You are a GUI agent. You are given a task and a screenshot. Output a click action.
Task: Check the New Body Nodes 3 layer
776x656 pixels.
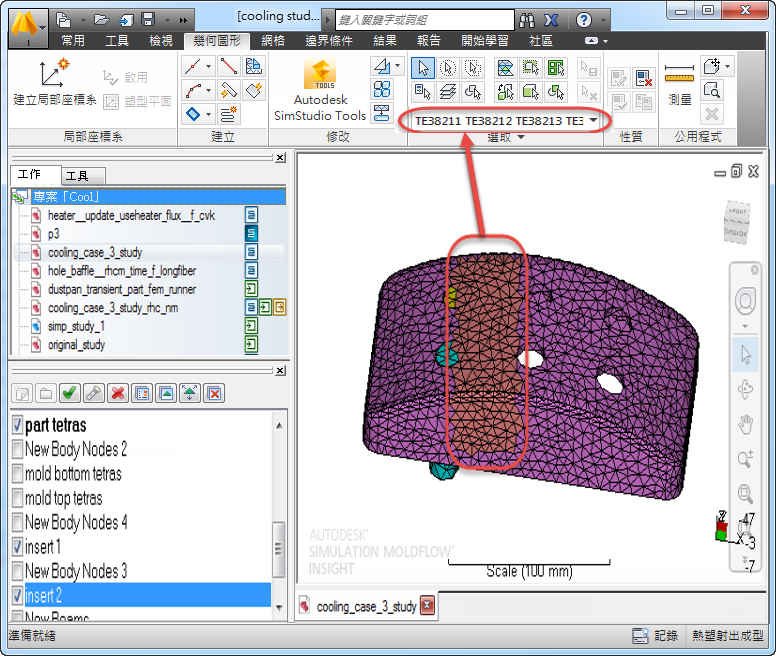pyautogui.click(x=18, y=571)
